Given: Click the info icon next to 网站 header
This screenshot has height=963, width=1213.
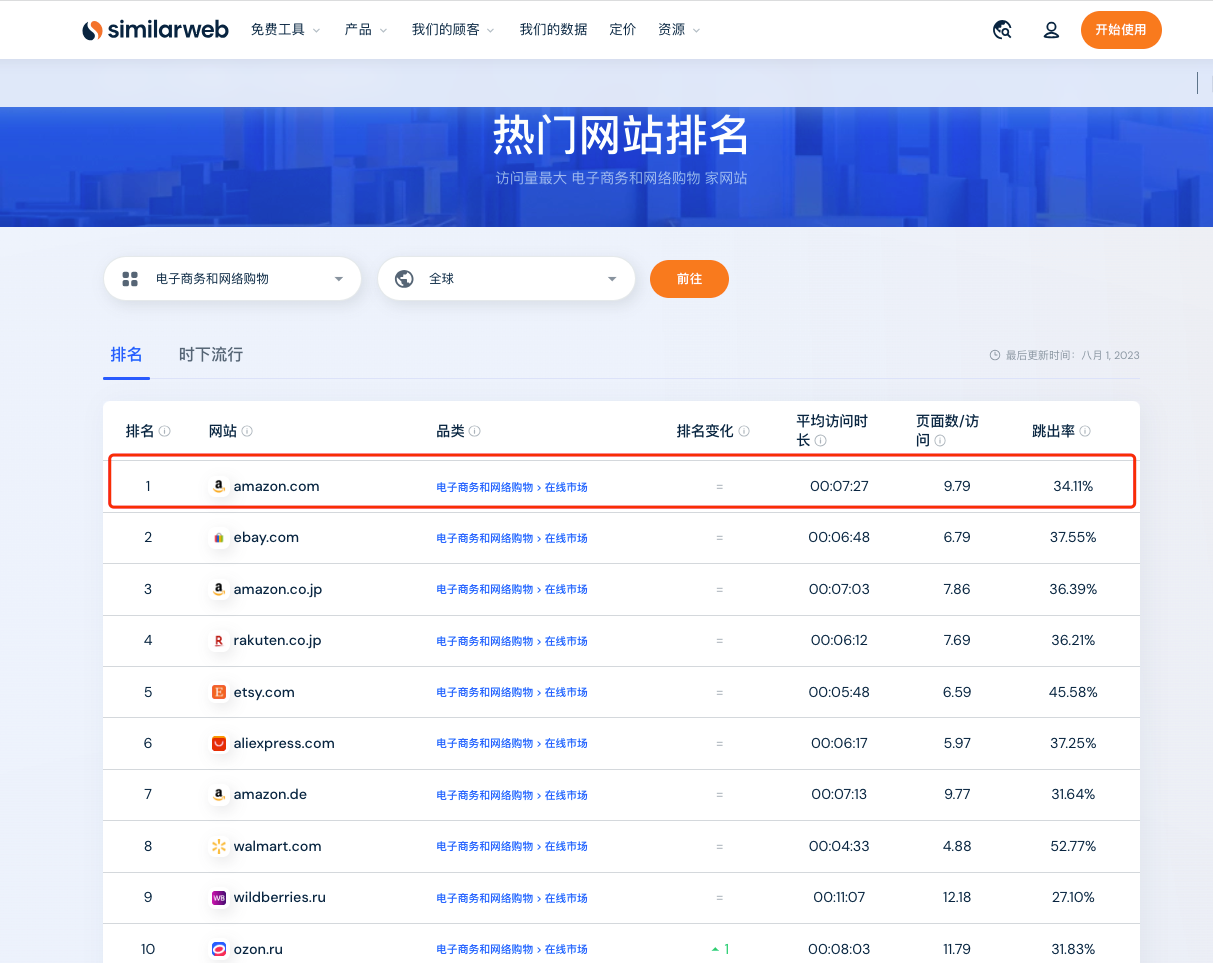Looking at the screenshot, I should tap(247, 431).
